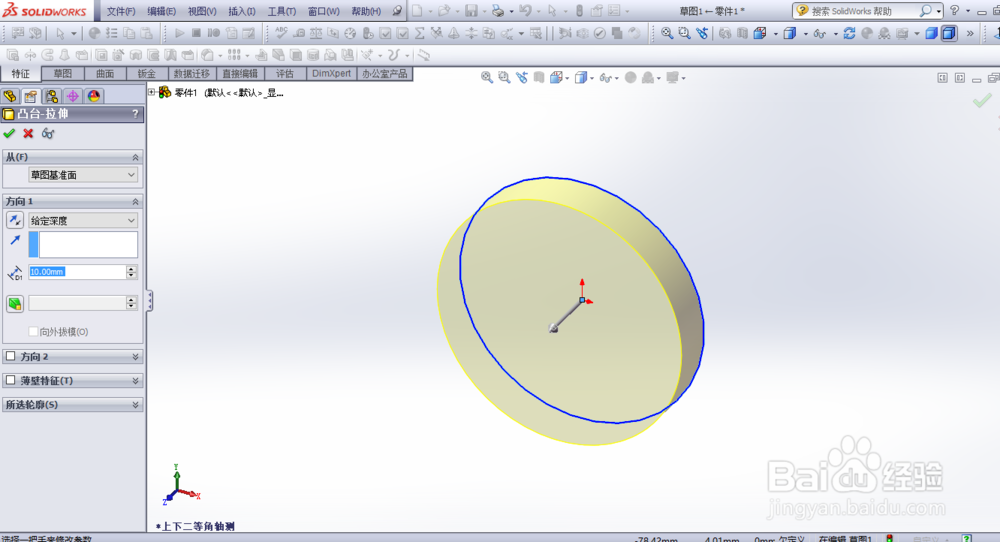Open the 视图(V) menu
The image size is (1000, 542).
pos(202,11)
